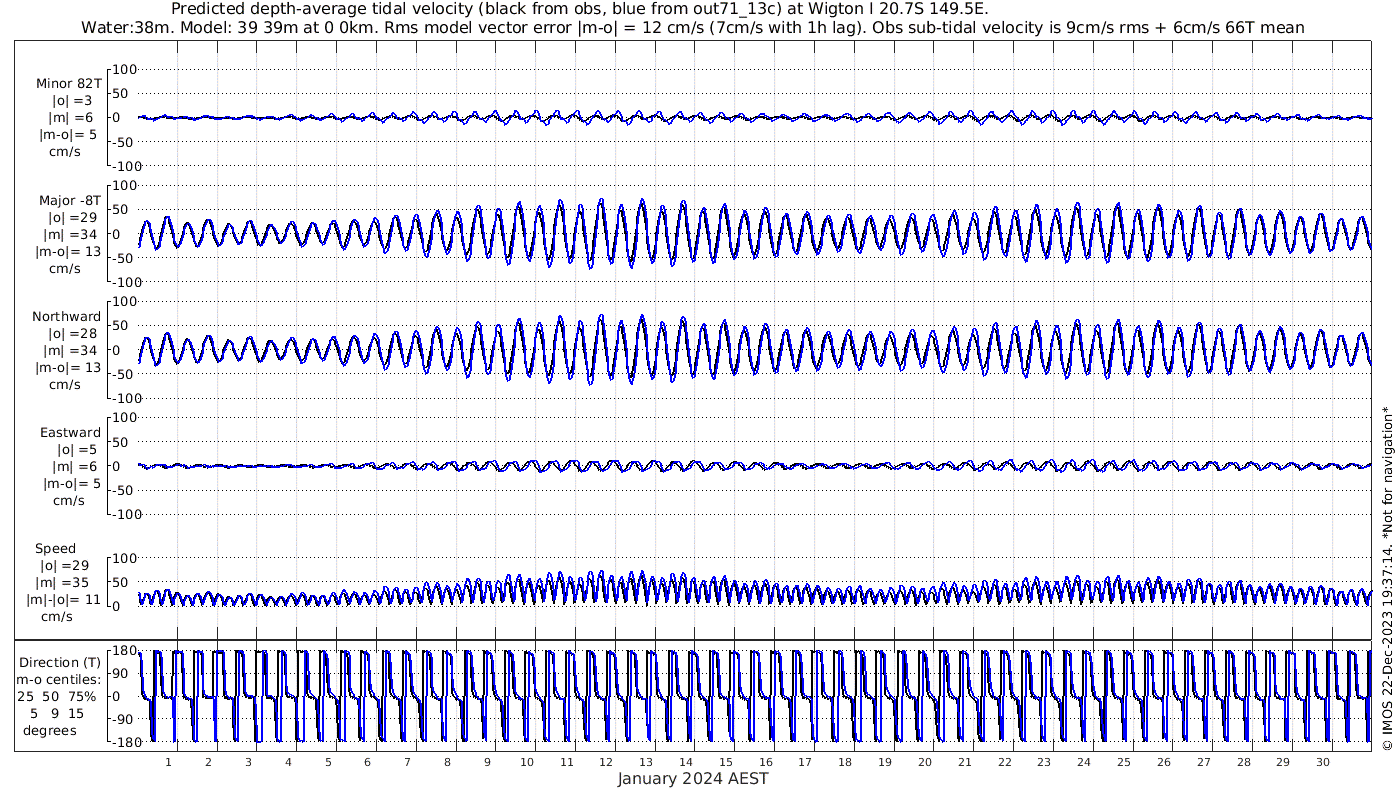Click day 13 on the date axis
Image resolution: width=1400 pixels, height=800 pixels.
click(646, 762)
